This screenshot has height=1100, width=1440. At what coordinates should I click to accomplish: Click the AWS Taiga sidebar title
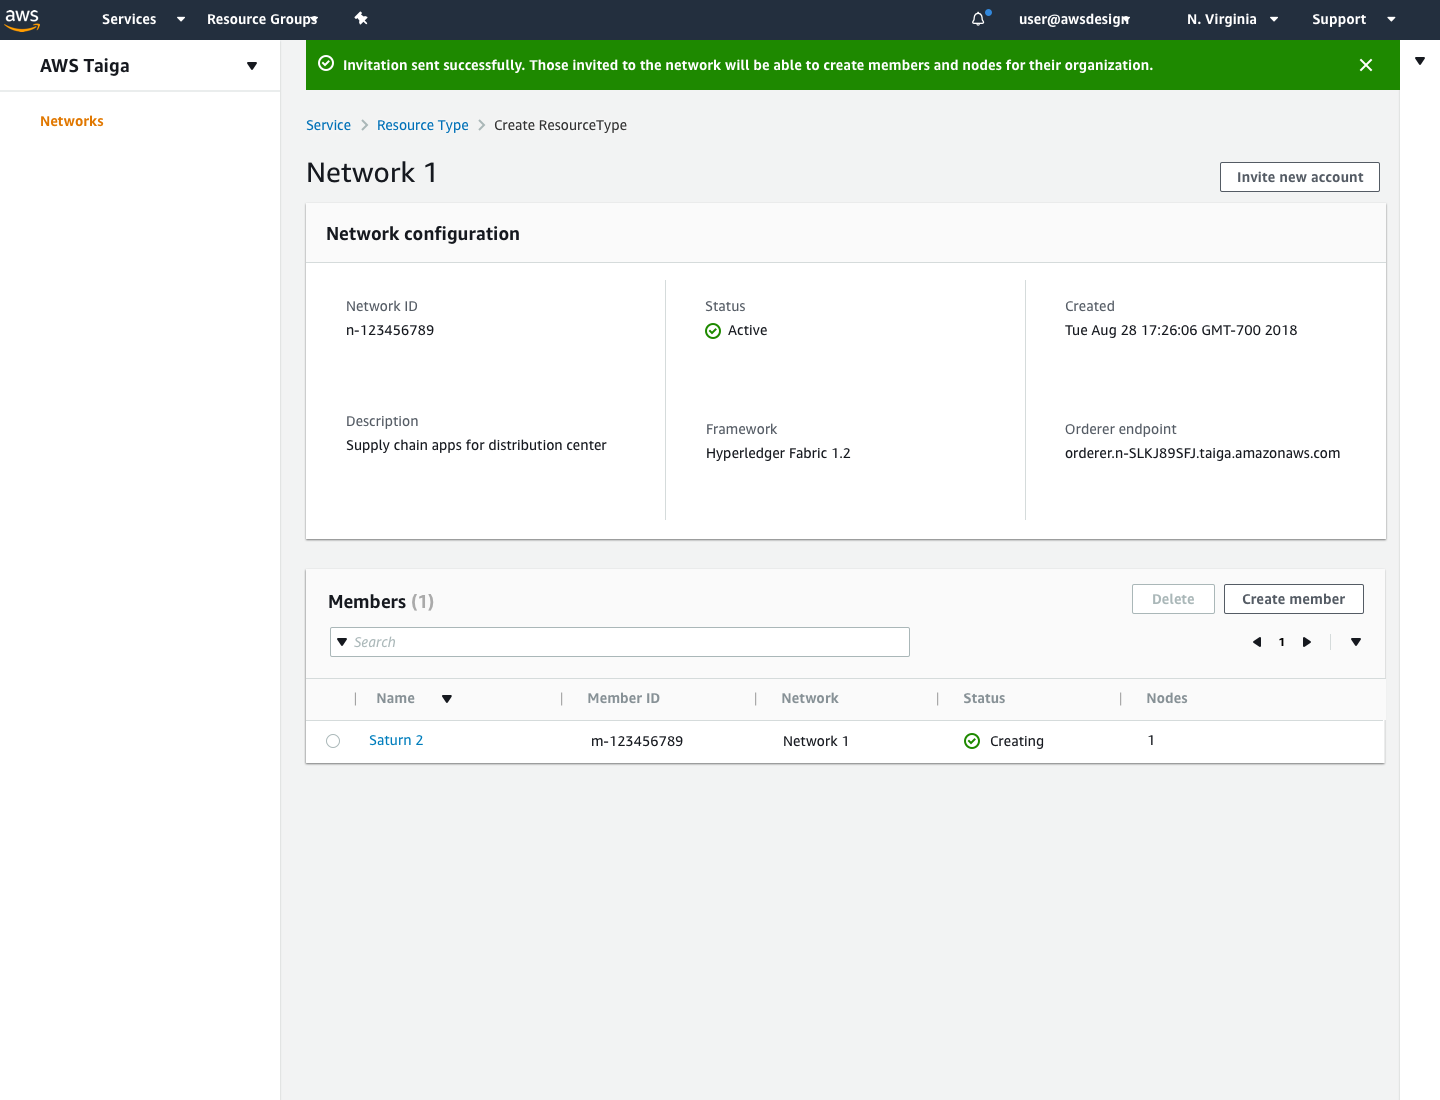click(x=85, y=66)
